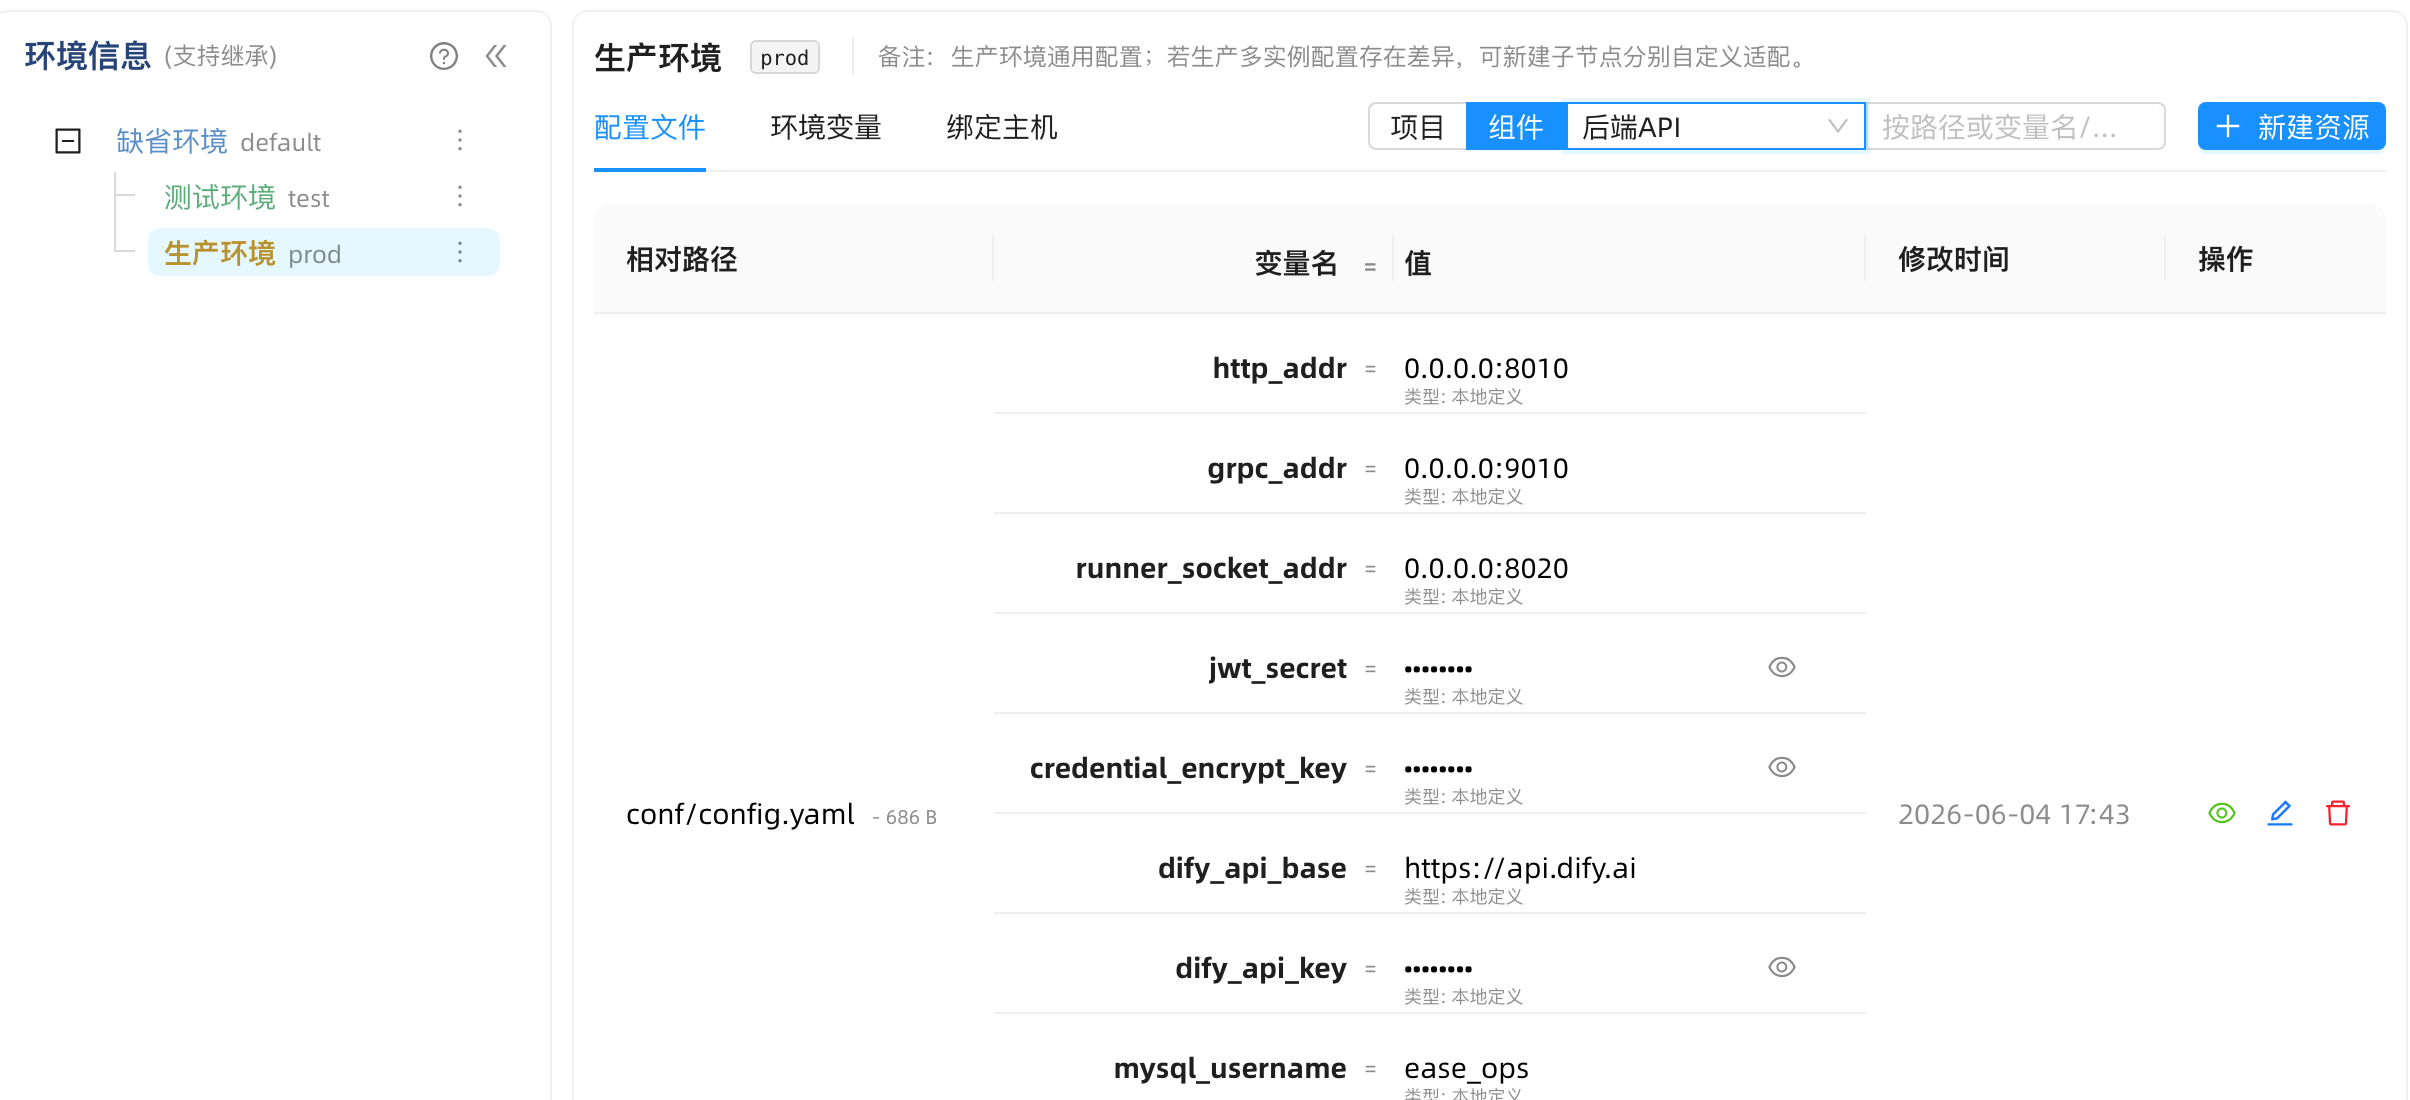Open the environment info help icon
Screen dimensions: 2410x1100
pyautogui.click(x=444, y=56)
